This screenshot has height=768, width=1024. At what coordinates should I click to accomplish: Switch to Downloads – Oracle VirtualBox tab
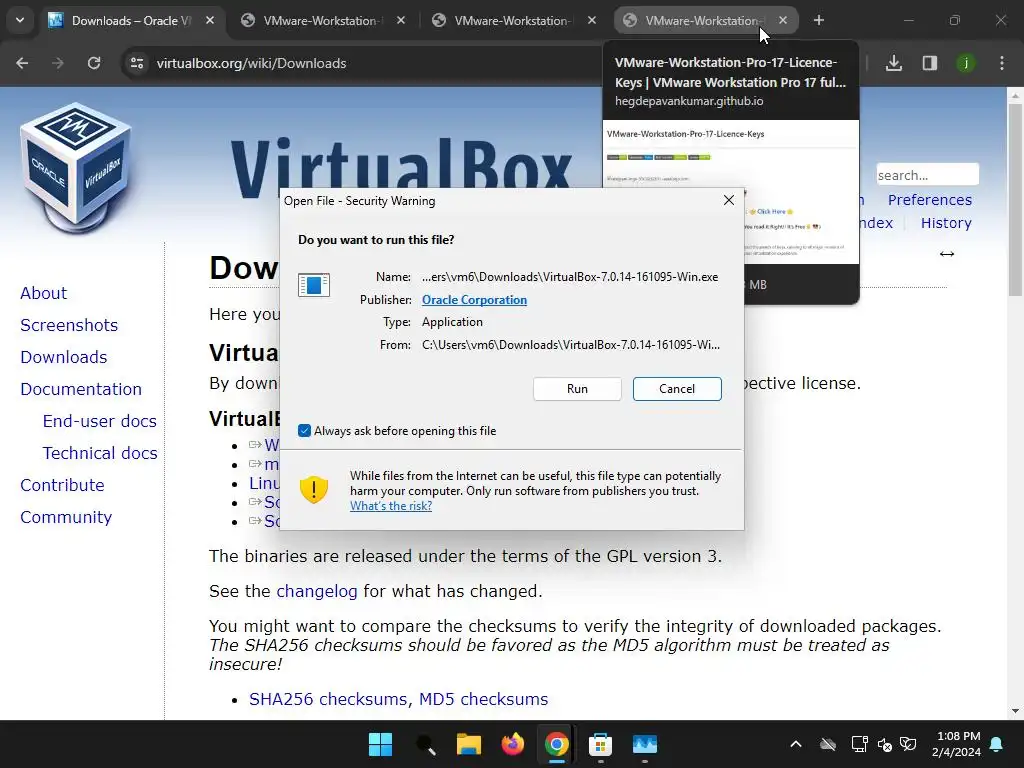(x=131, y=21)
